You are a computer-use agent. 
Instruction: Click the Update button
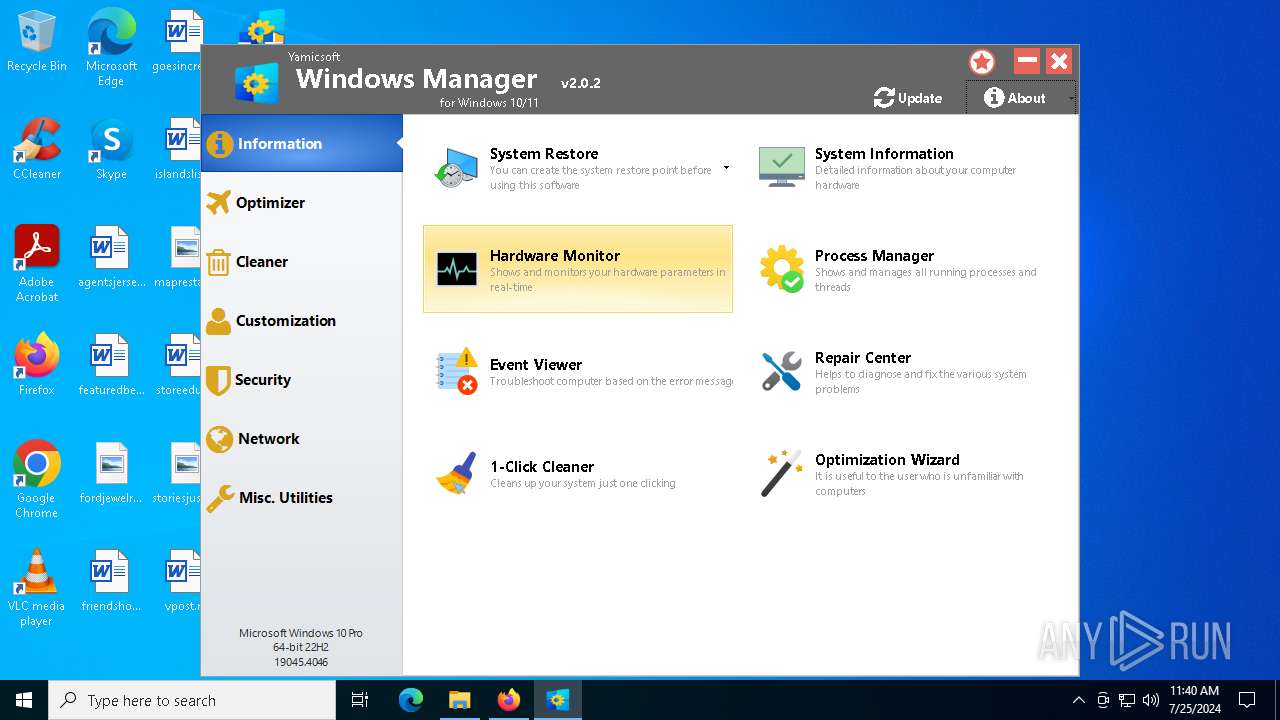908,98
